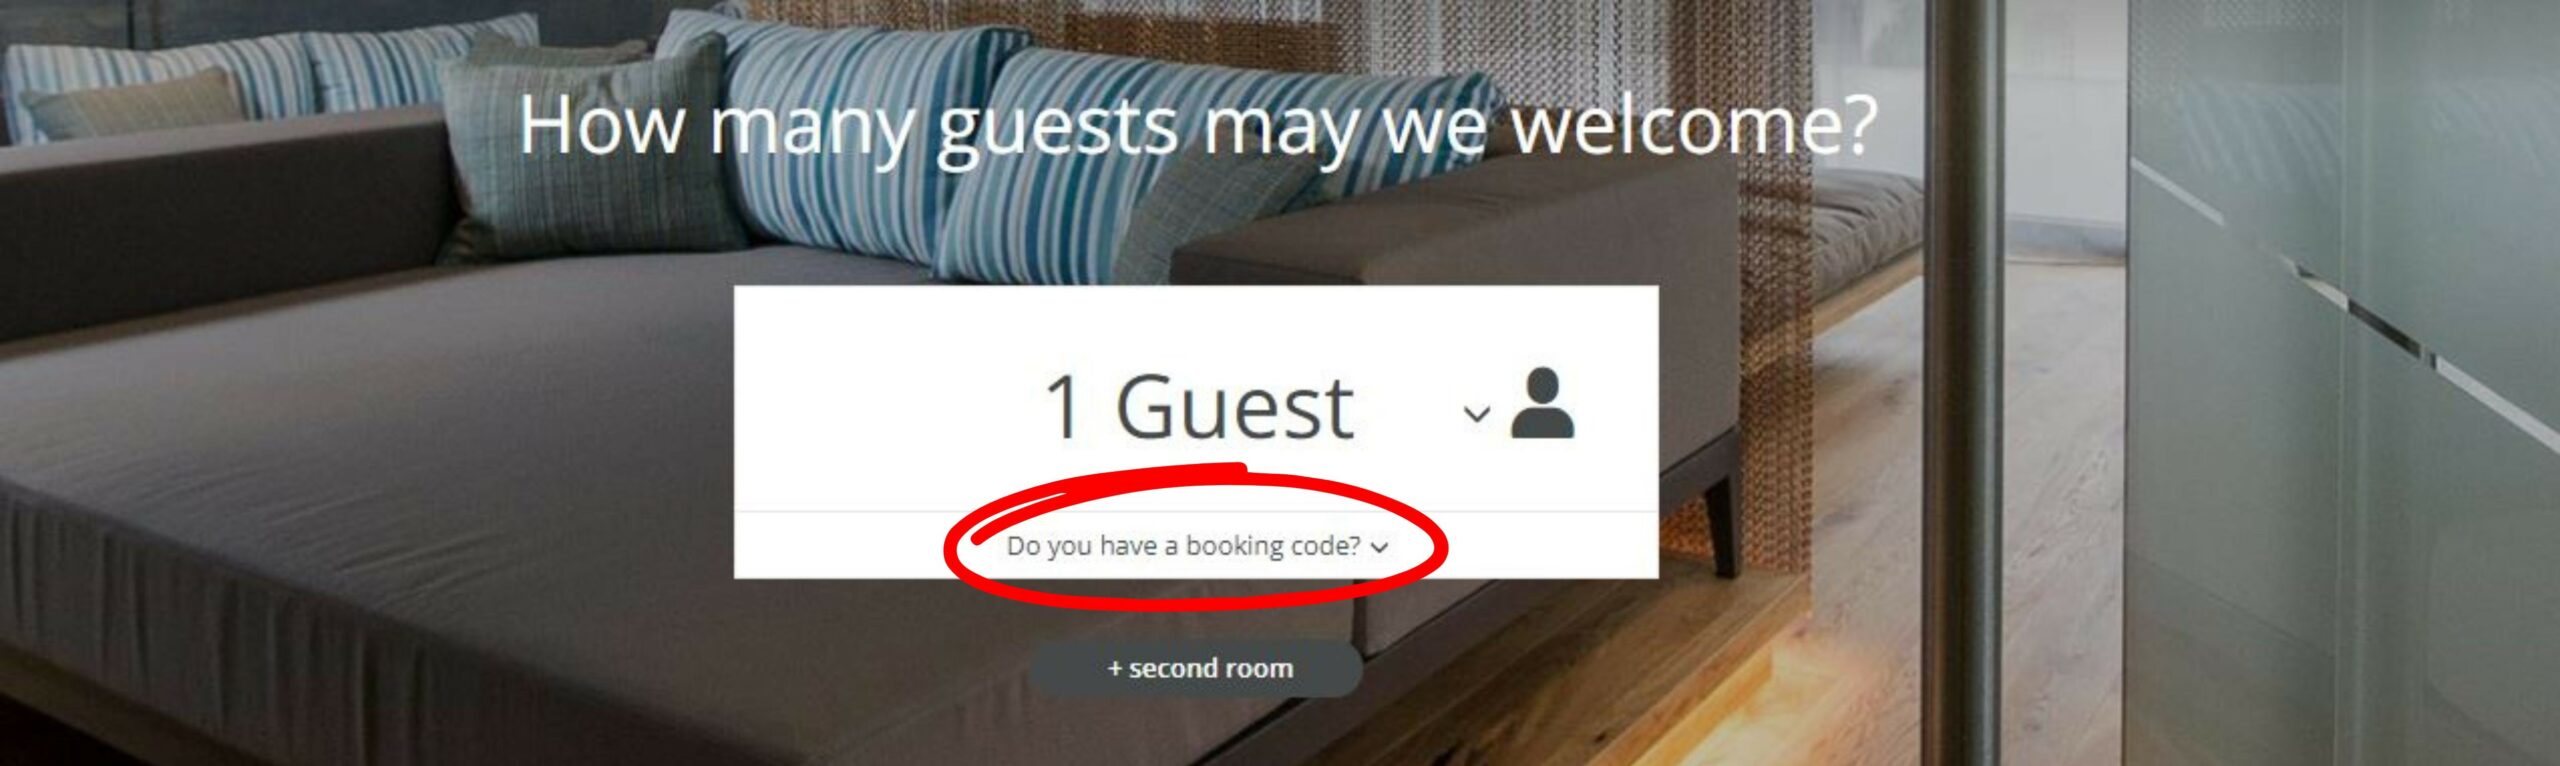Click the '+ second room' pill button label
The image size is (2560, 766).
click(1200, 668)
